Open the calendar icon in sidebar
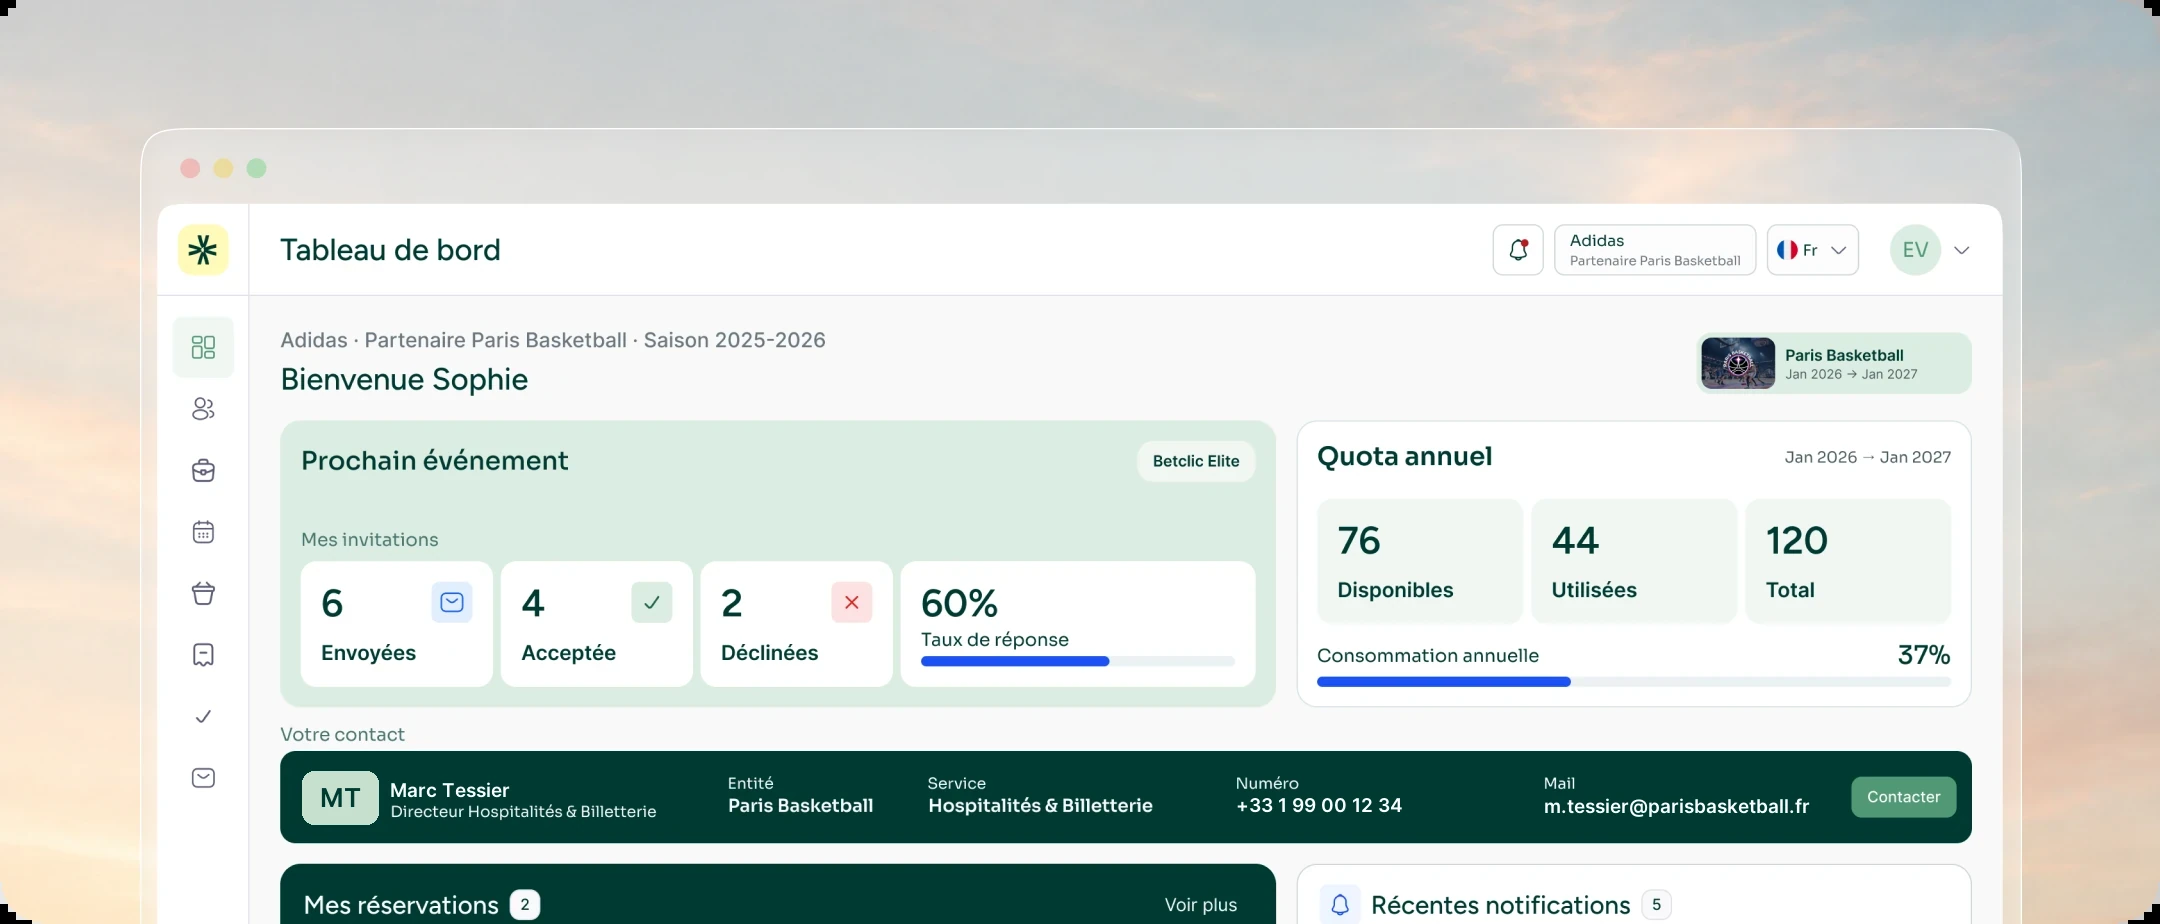Image resolution: width=2160 pixels, height=924 pixels. [x=203, y=532]
